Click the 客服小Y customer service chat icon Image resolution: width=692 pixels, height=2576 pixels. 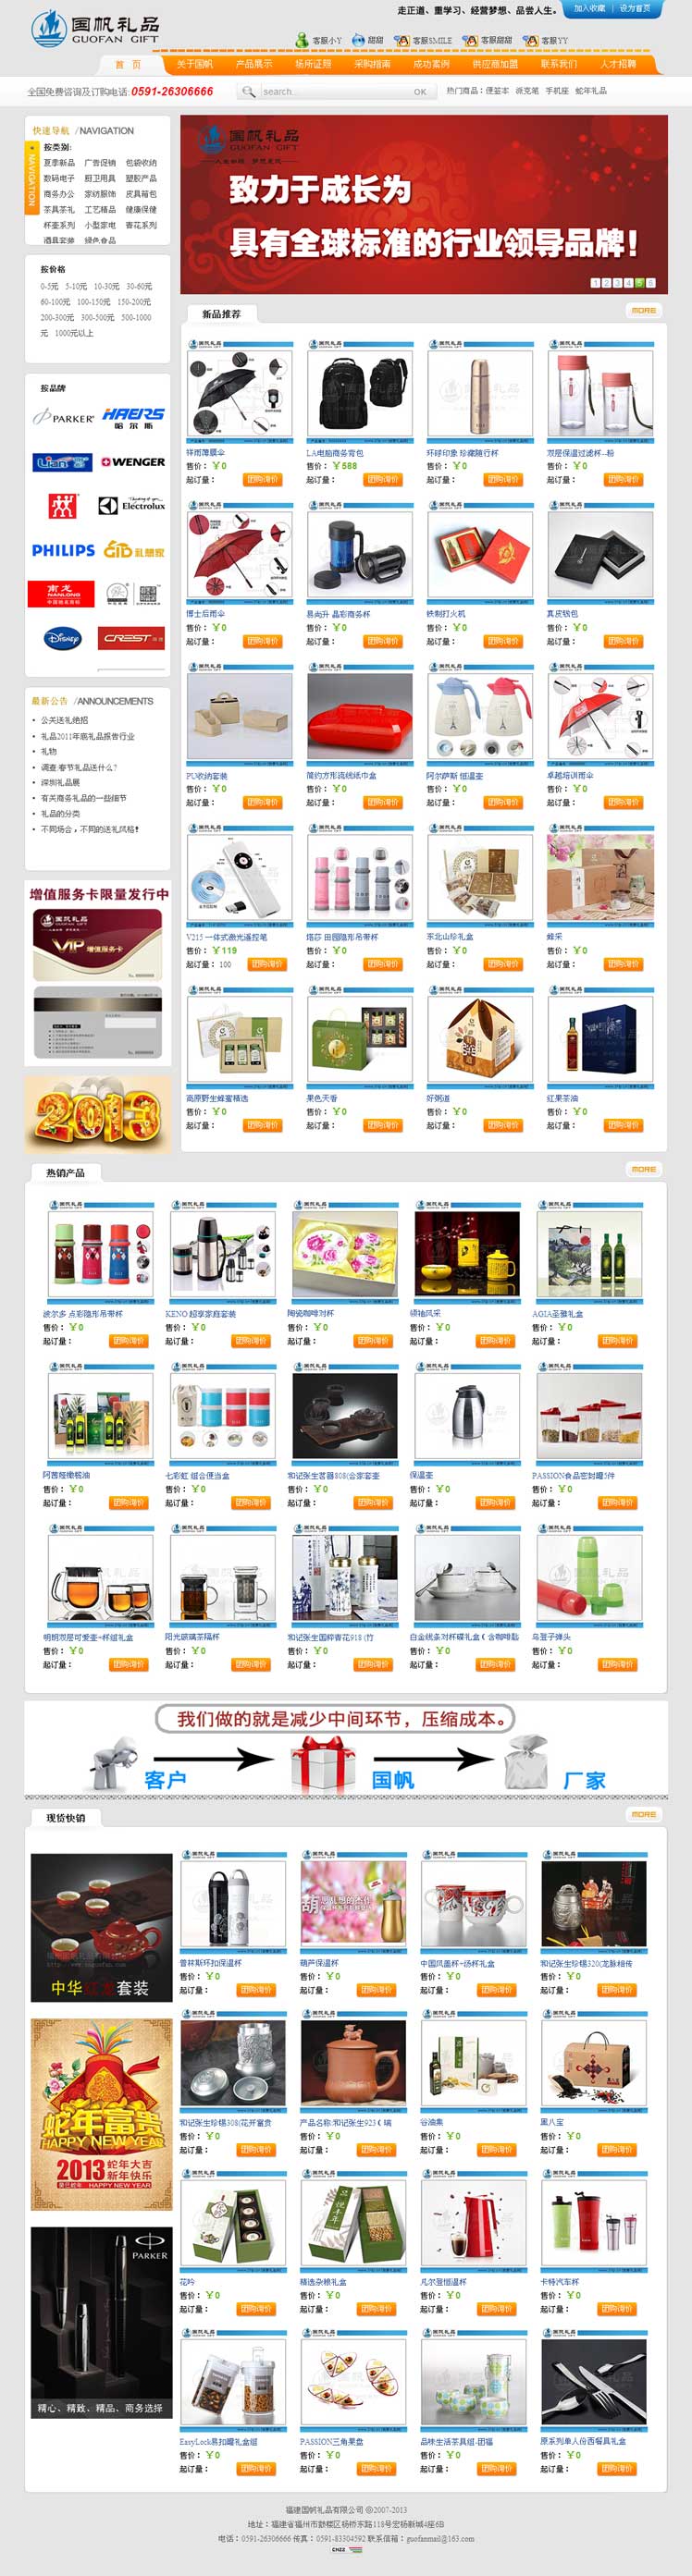click(x=301, y=40)
